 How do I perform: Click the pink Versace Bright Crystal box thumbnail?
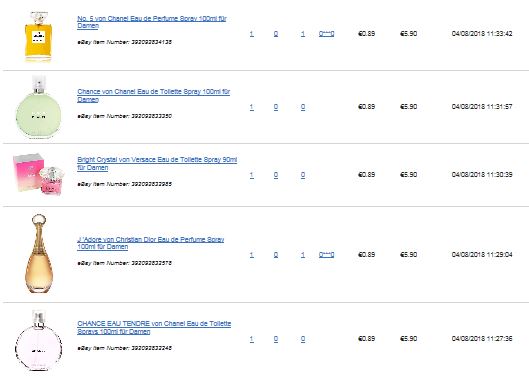click(x=38, y=174)
